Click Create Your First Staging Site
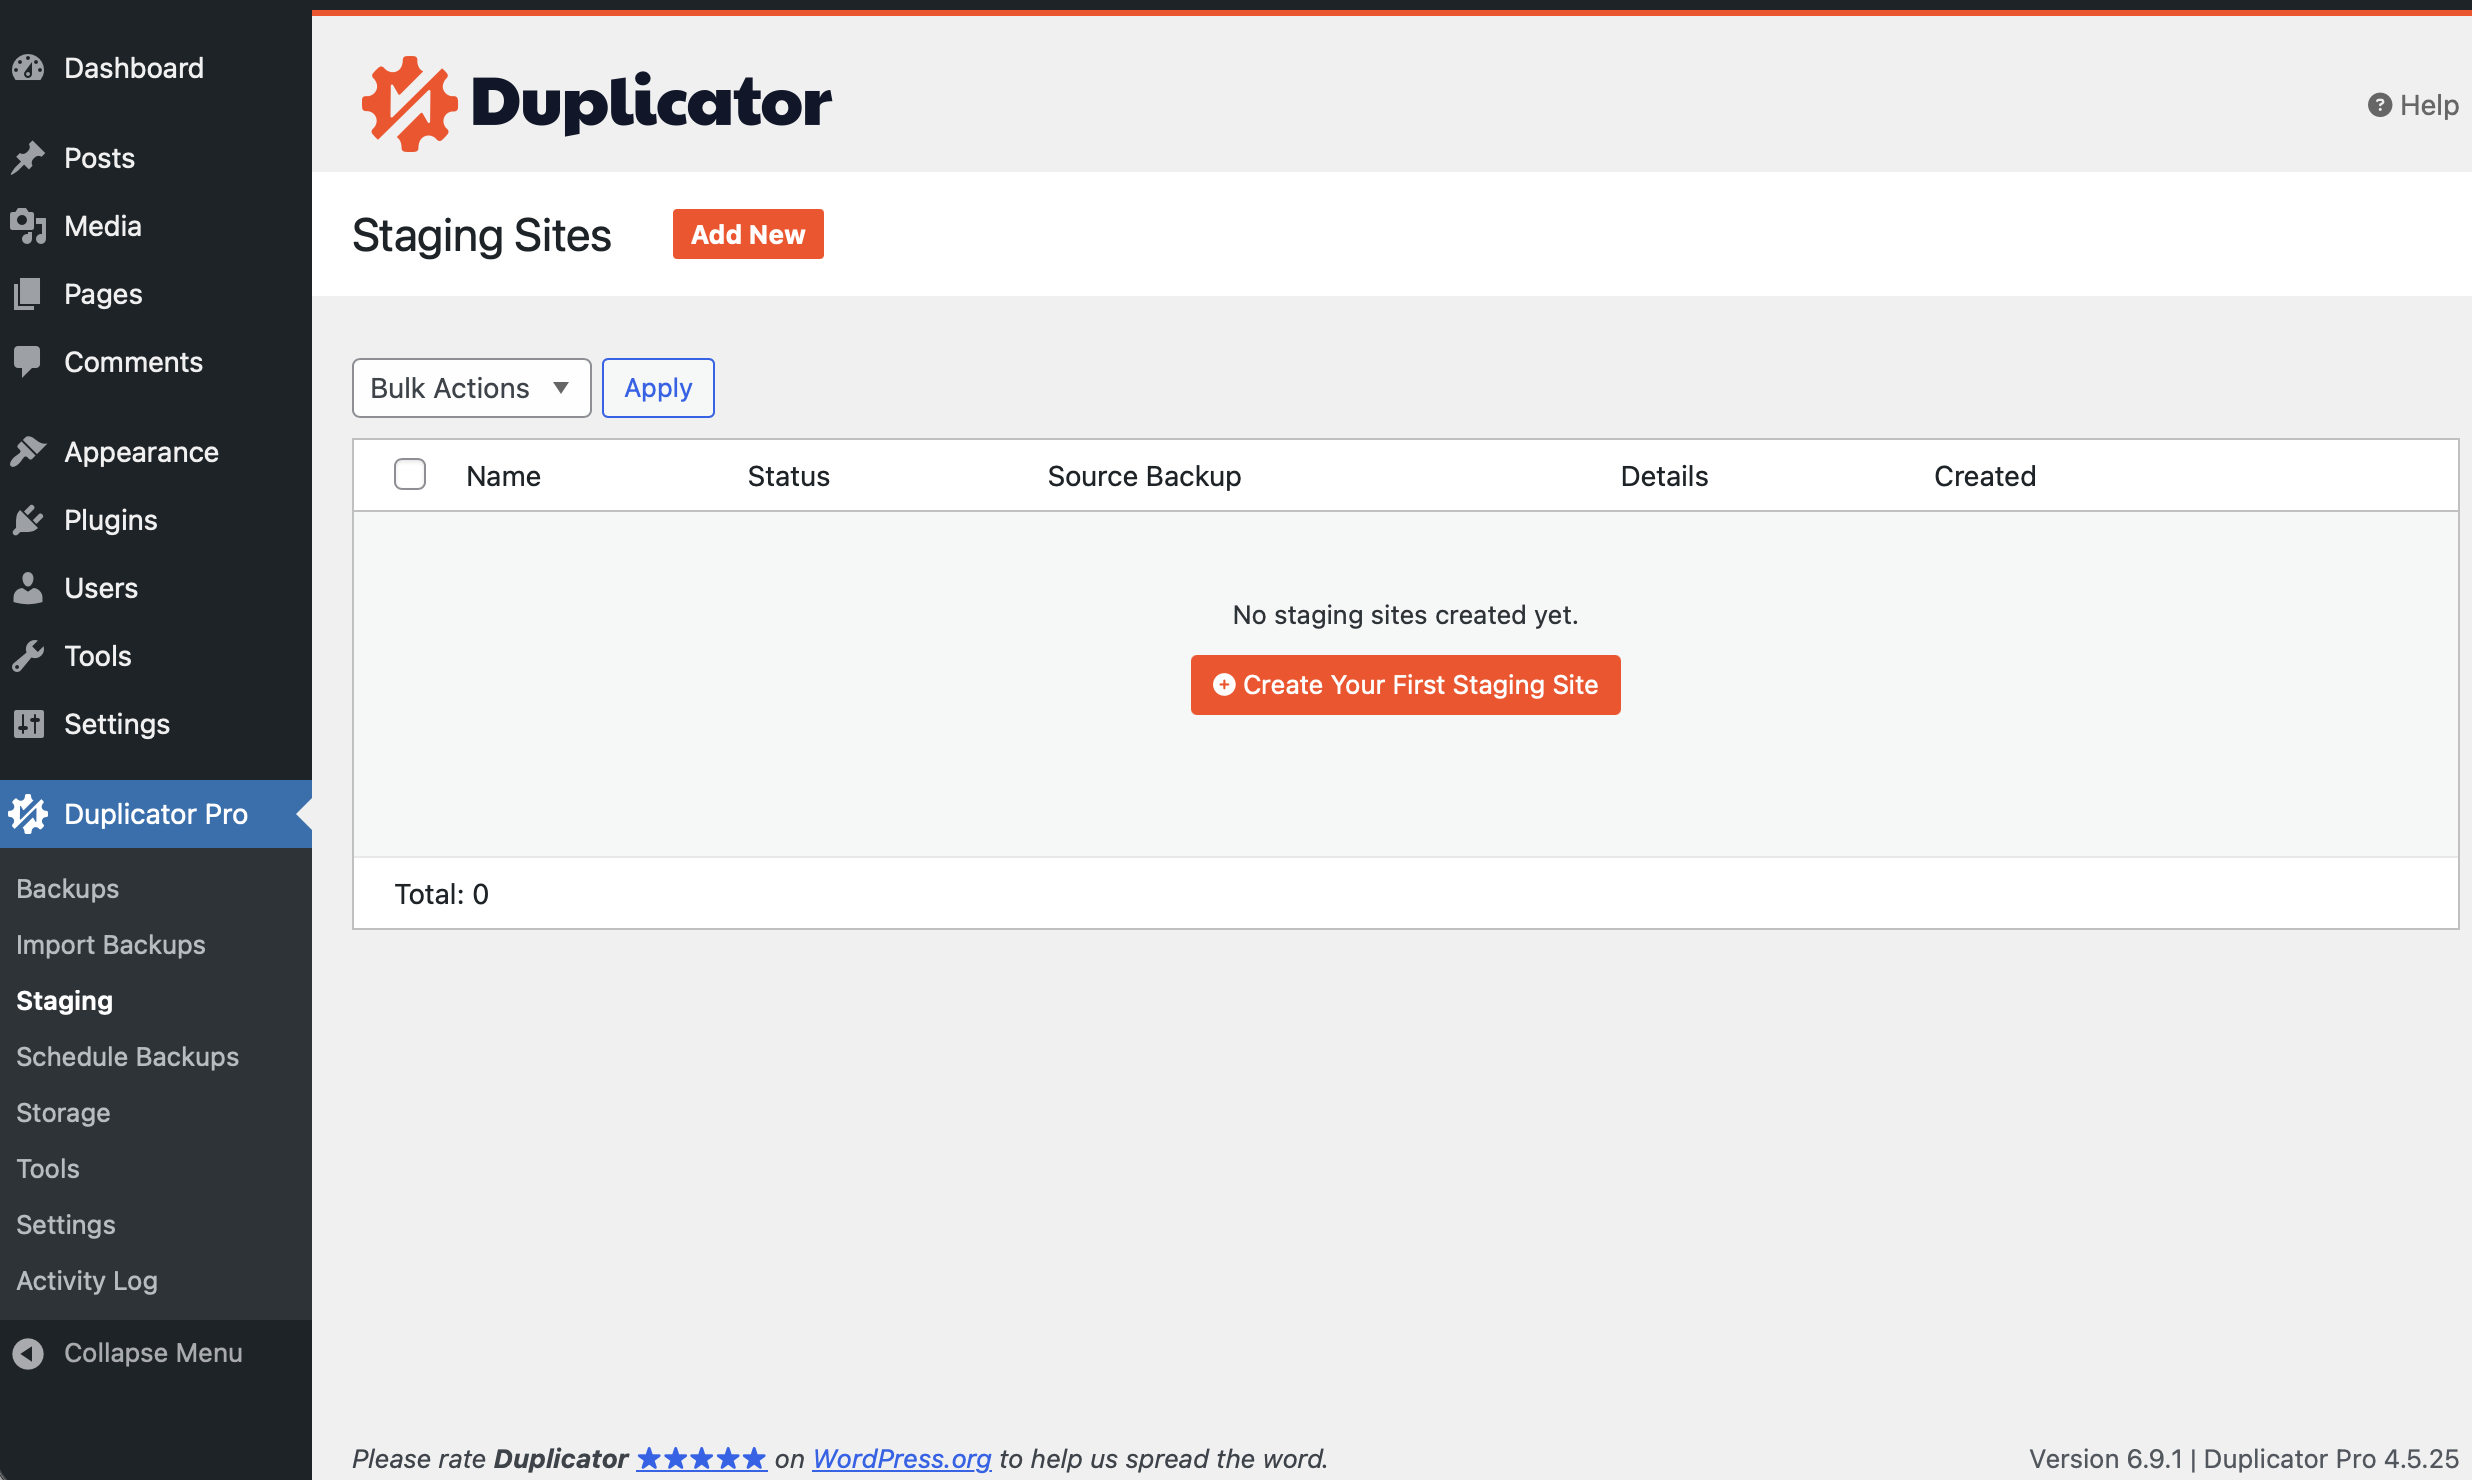Viewport: 2472px width, 1480px height. tap(1405, 685)
